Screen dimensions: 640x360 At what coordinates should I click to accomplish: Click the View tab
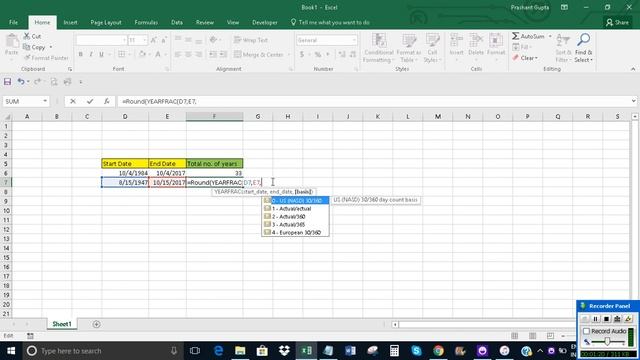[233, 22]
